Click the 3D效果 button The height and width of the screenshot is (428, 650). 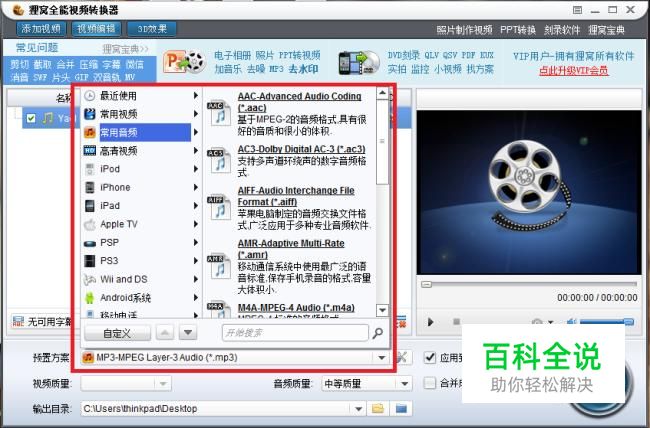[x=152, y=29]
